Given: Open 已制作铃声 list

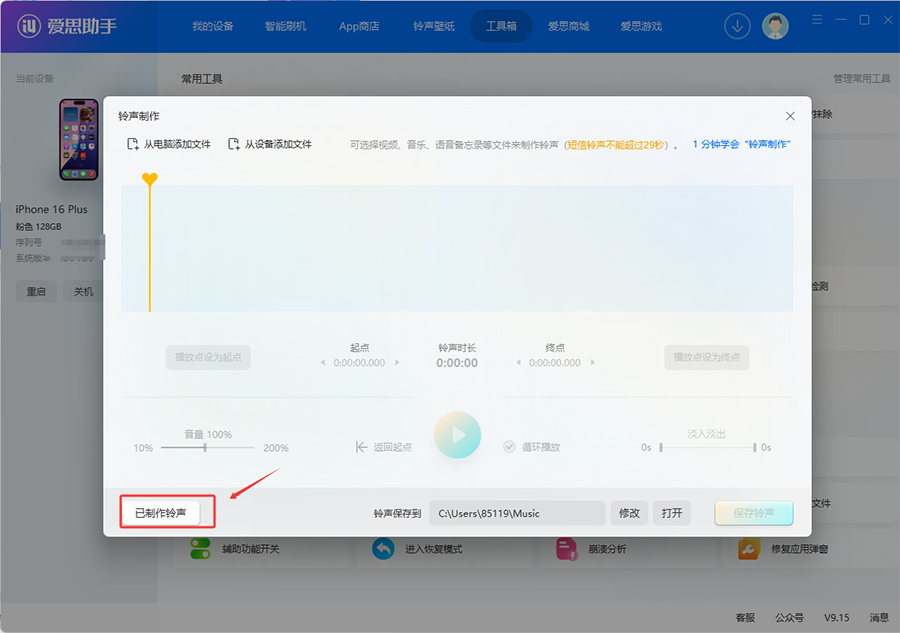Looking at the screenshot, I should (x=161, y=512).
